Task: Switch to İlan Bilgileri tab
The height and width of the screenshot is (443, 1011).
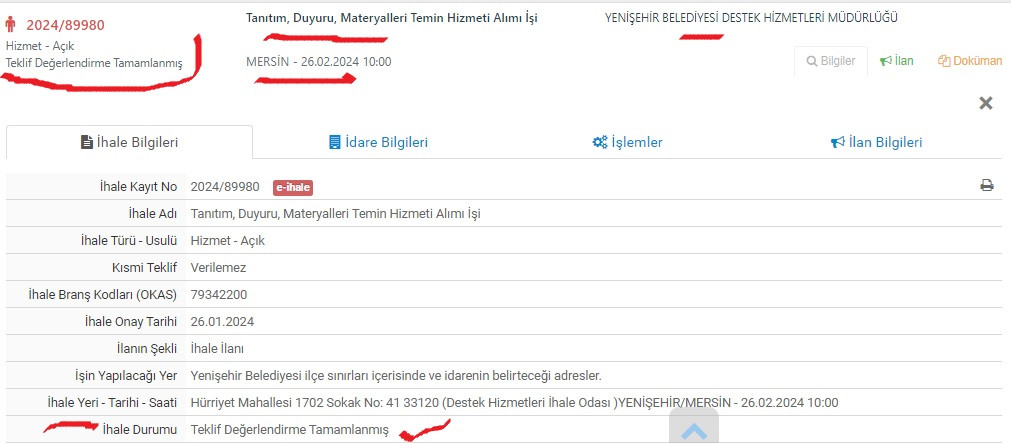Action: [876, 142]
